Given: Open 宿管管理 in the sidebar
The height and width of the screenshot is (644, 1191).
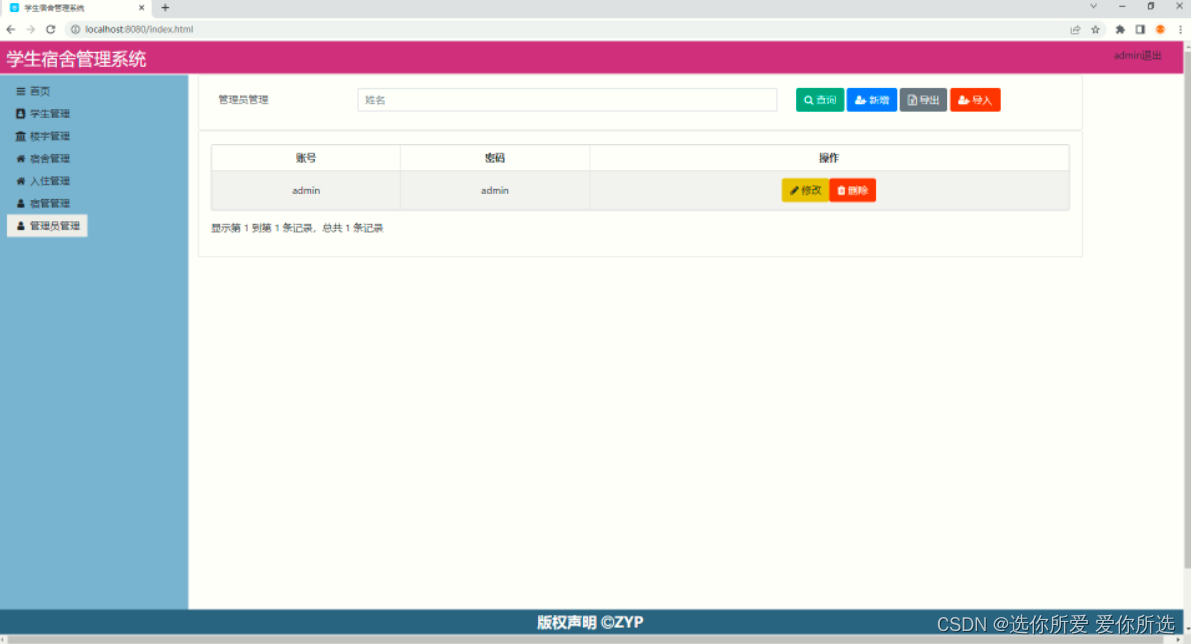Looking at the screenshot, I should coord(43,204).
